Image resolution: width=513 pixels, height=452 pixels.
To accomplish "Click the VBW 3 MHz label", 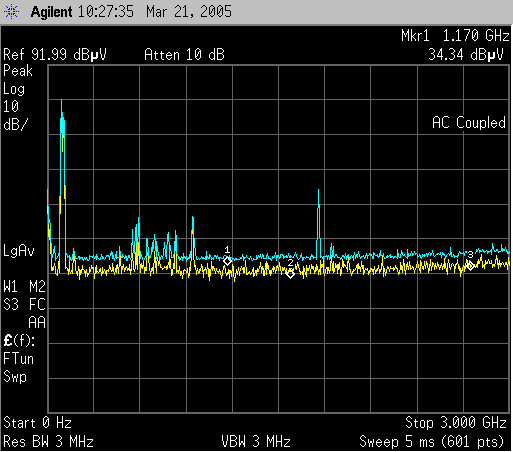I will tap(256, 442).
